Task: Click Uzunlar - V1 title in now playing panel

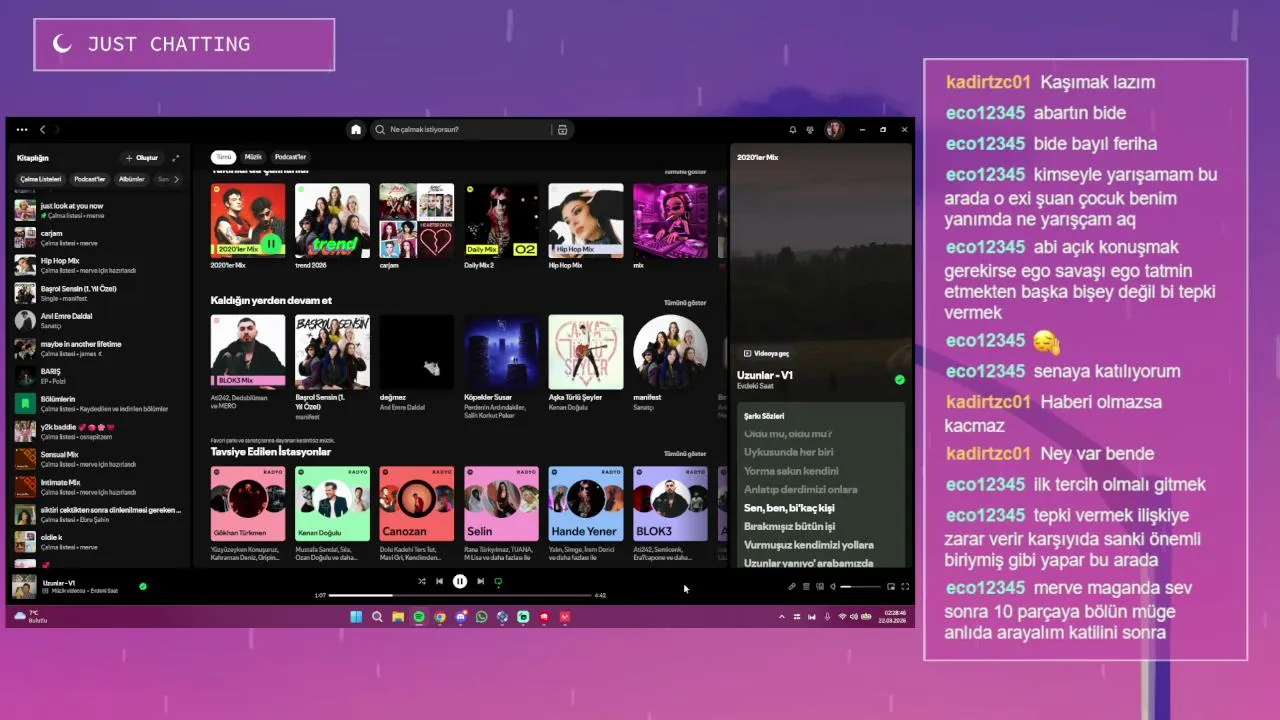Action: point(765,375)
